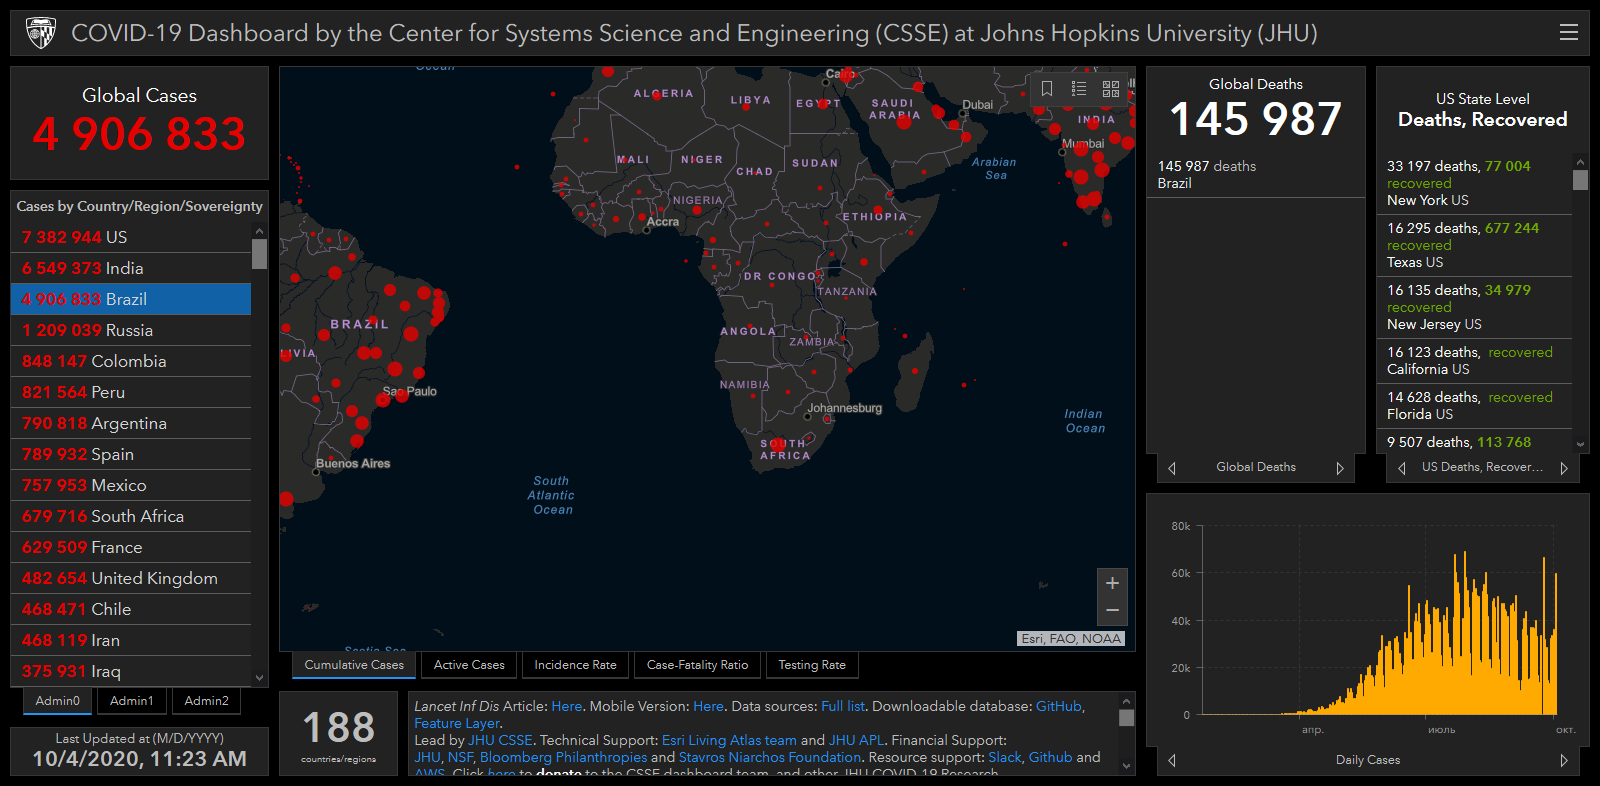Open Incidence Rate tab
1600x786 pixels.
pyautogui.click(x=575, y=665)
